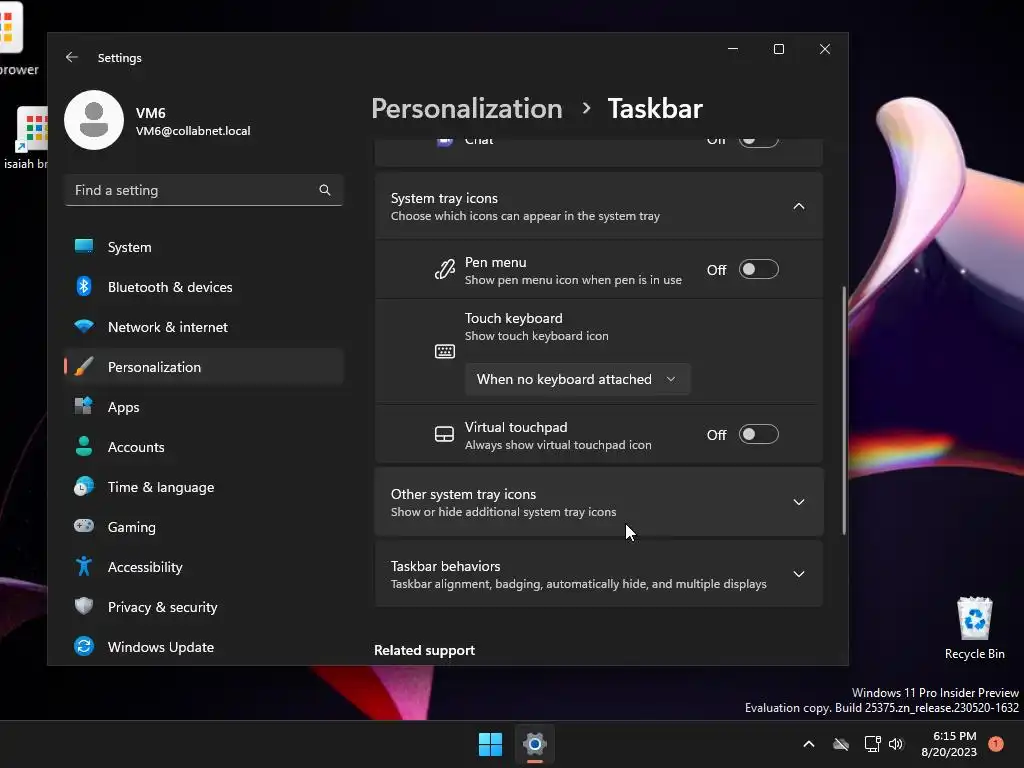Click the Windows Update sync icon
The height and width of the screenshot is (768, 1024).
click(84, 647)
